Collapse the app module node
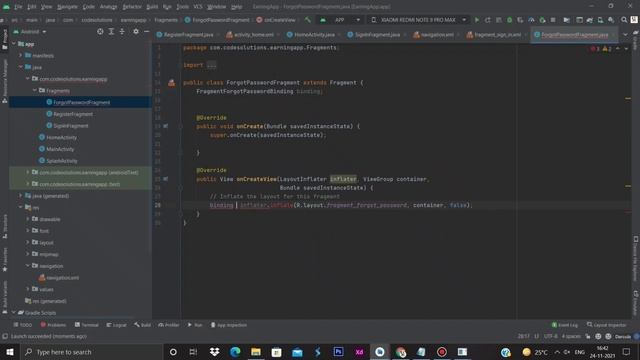 pyautogui.click(x=14, y=44)
